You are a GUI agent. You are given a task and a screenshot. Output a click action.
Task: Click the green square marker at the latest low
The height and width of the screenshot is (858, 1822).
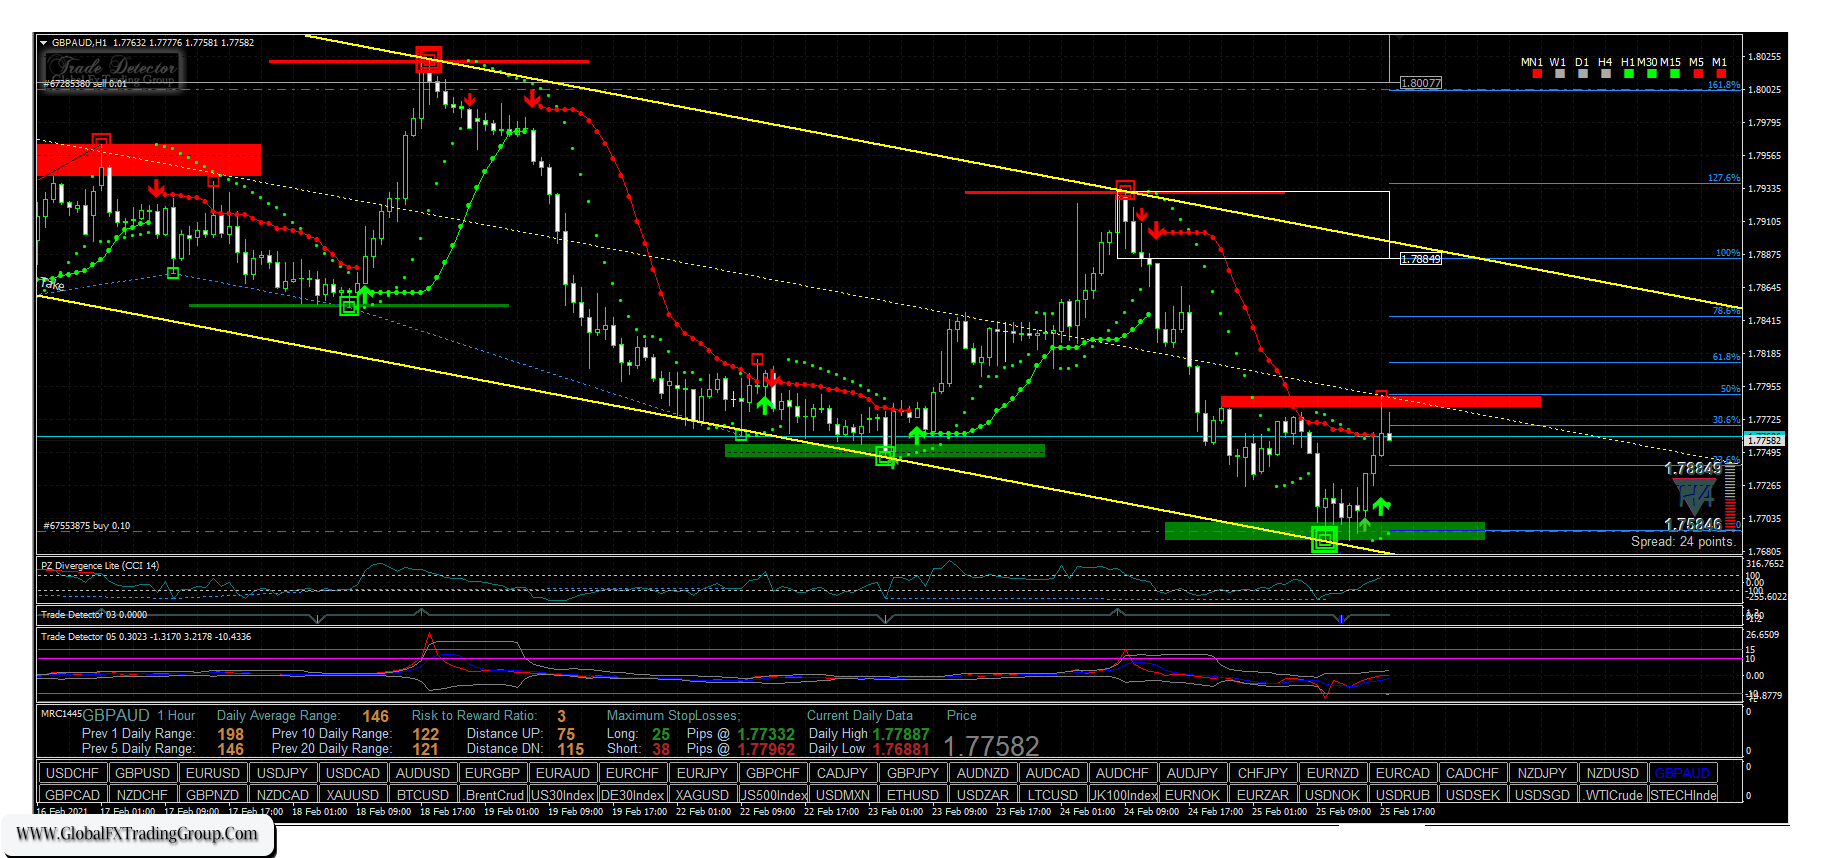1324,540
